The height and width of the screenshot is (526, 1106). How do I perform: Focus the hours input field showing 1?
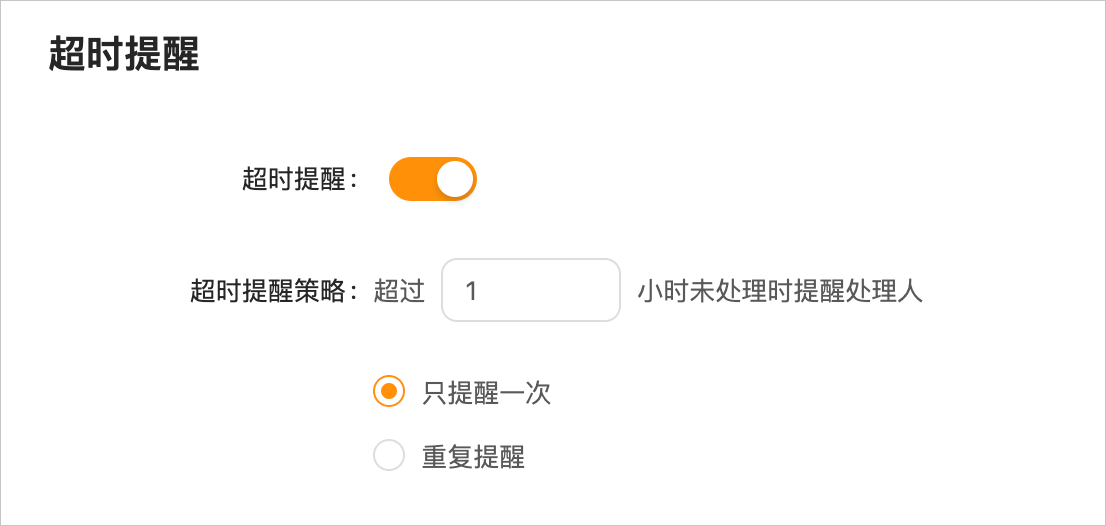pos(530,290)
